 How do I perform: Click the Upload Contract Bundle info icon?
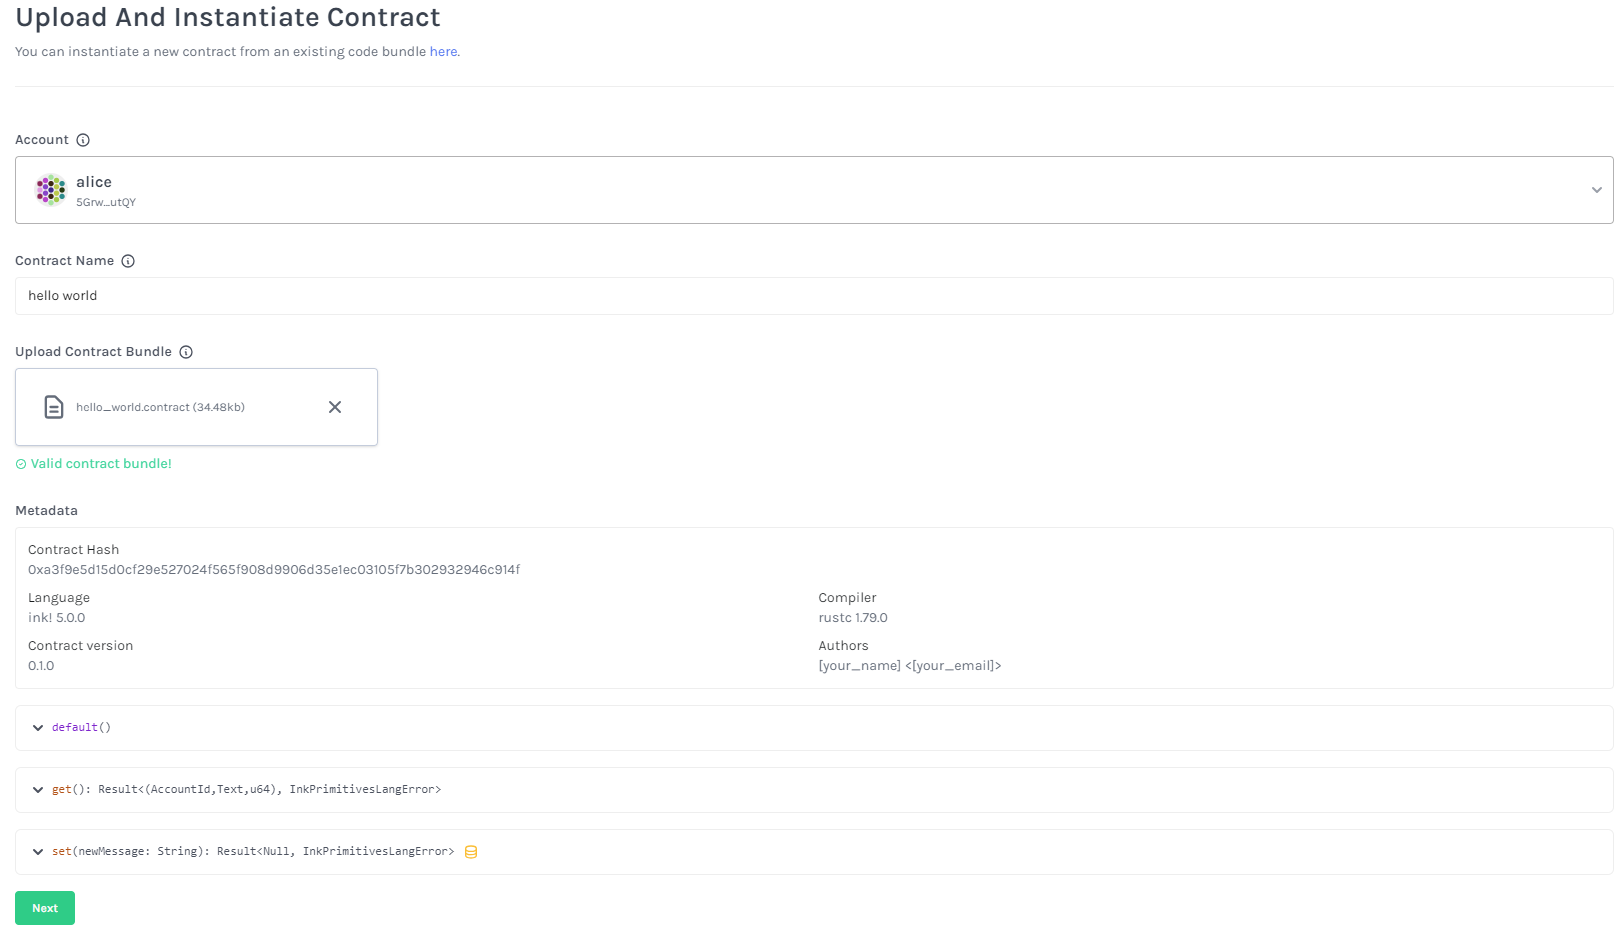(186, 352)
